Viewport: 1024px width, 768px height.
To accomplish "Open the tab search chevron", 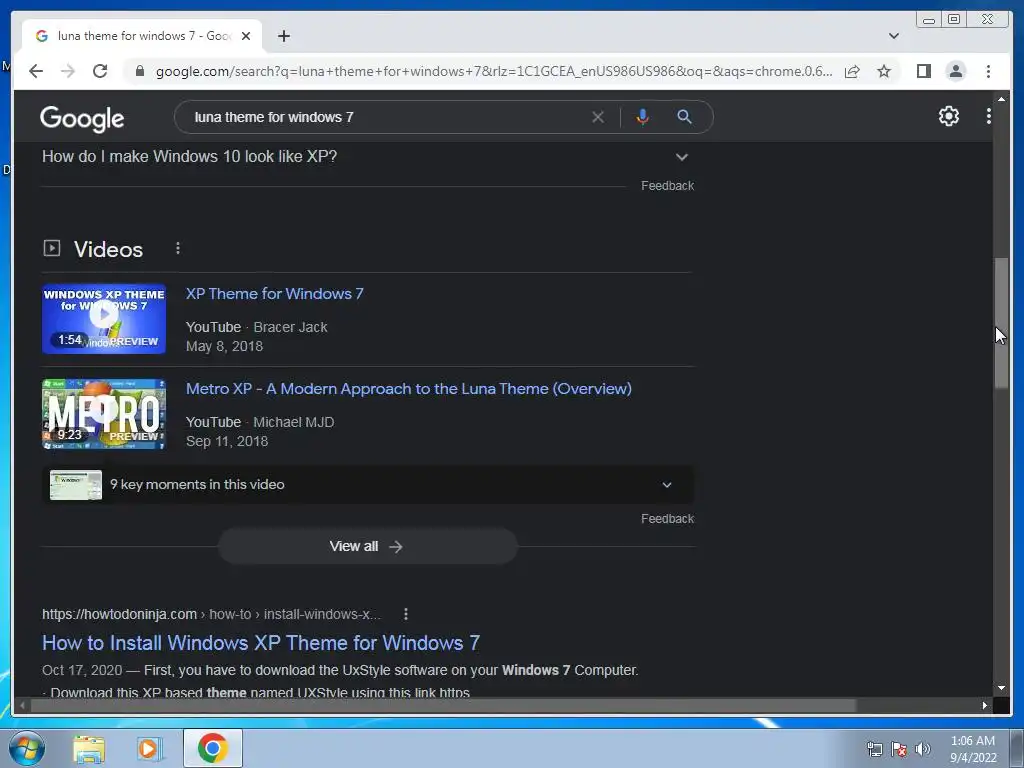I will (894, 36).
